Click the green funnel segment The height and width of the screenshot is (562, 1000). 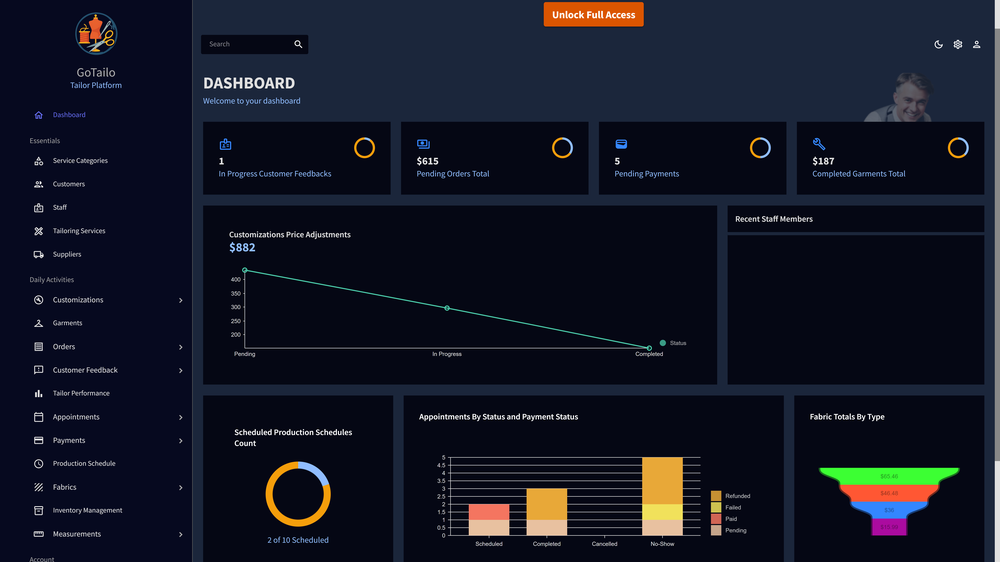889,476
